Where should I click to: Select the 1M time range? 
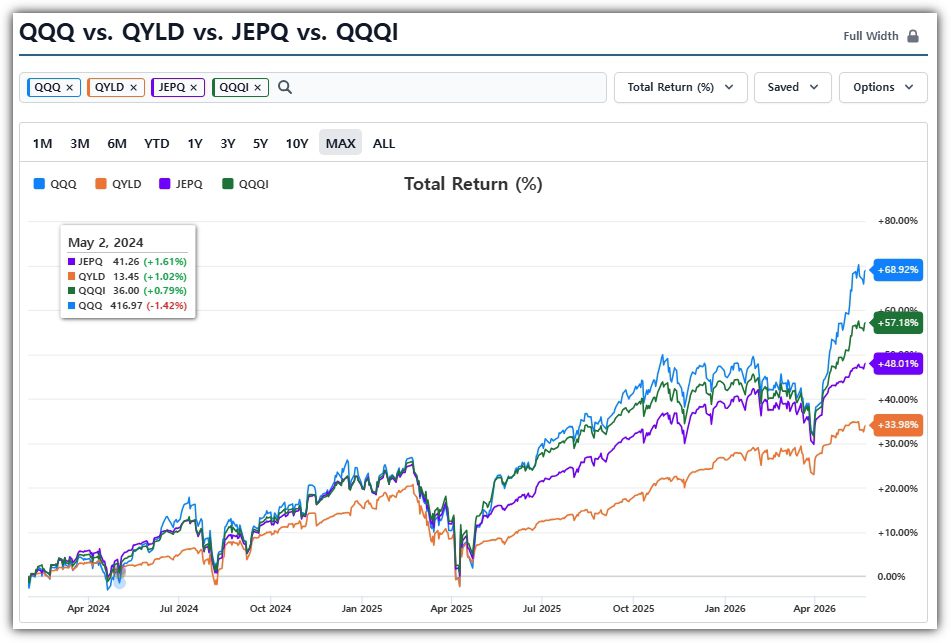(42, 143)
